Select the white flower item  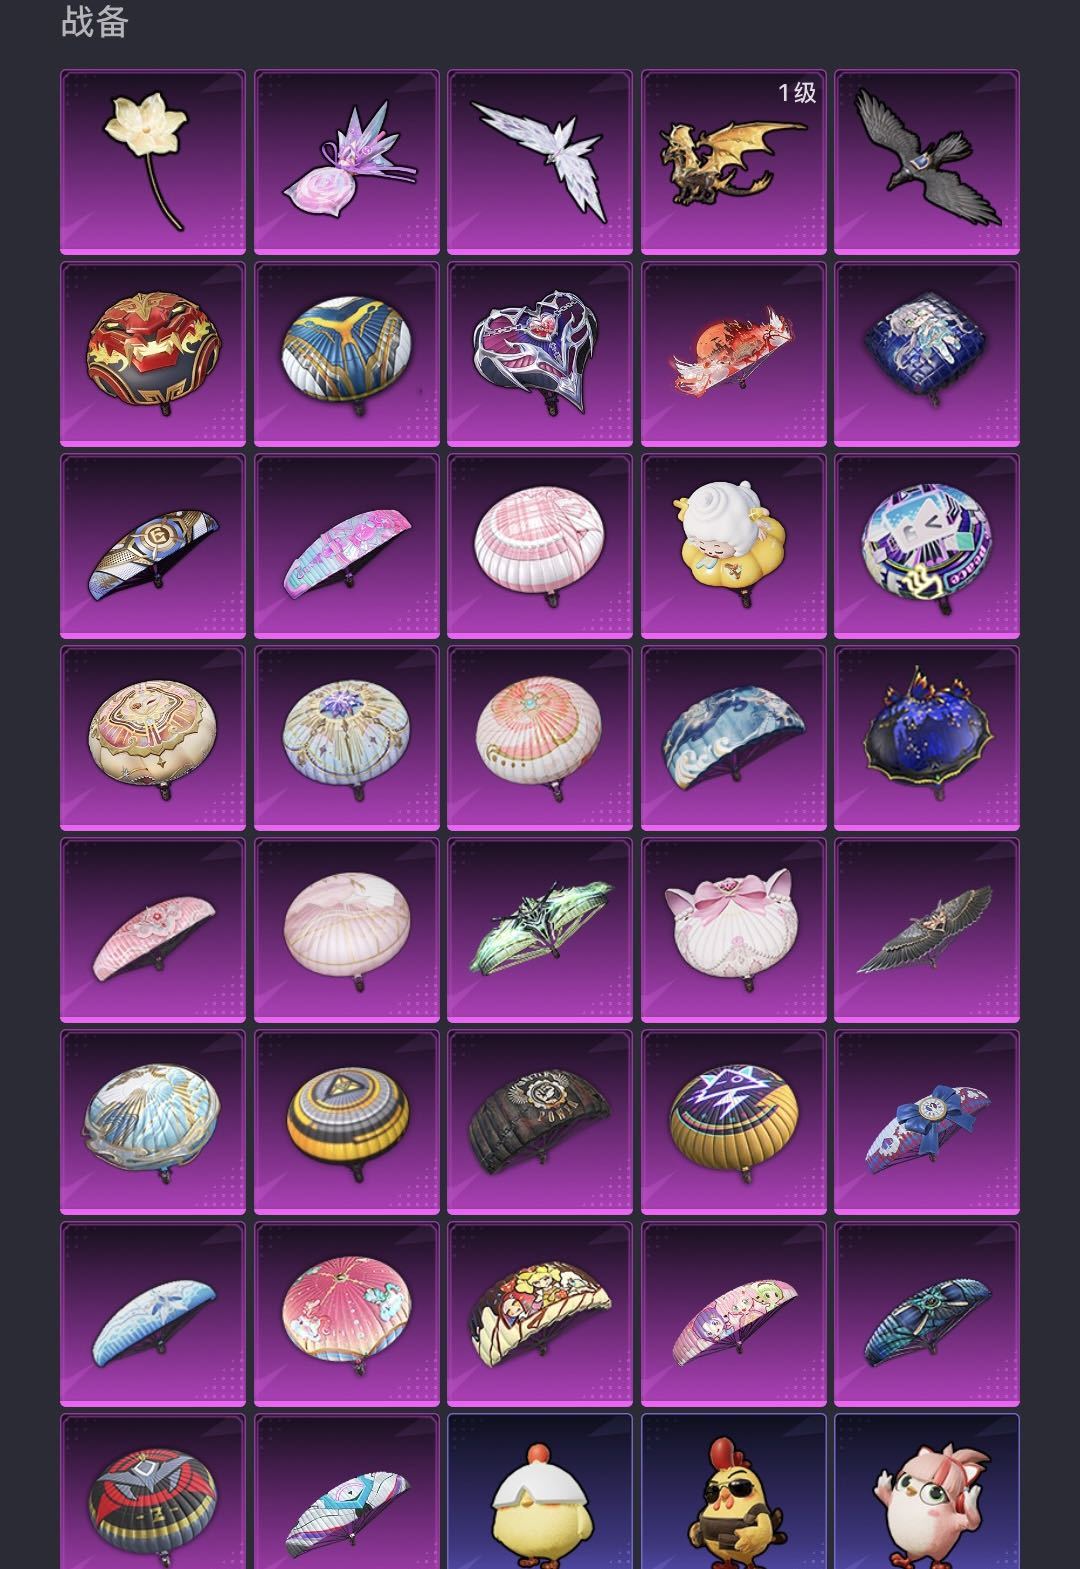pos(152,162)
